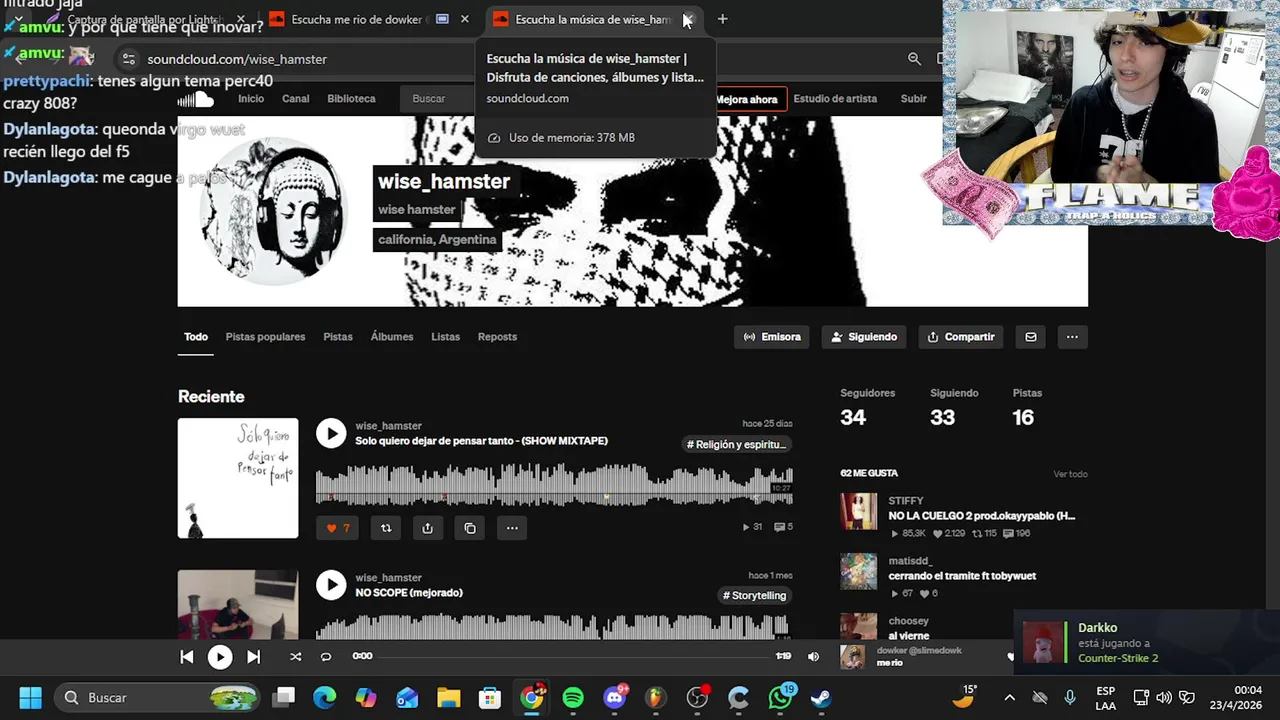Image resolution: width=1280 pixels, height=720 pixels.
Task: Mute using the player volume icon
Action: click(813, 657)
